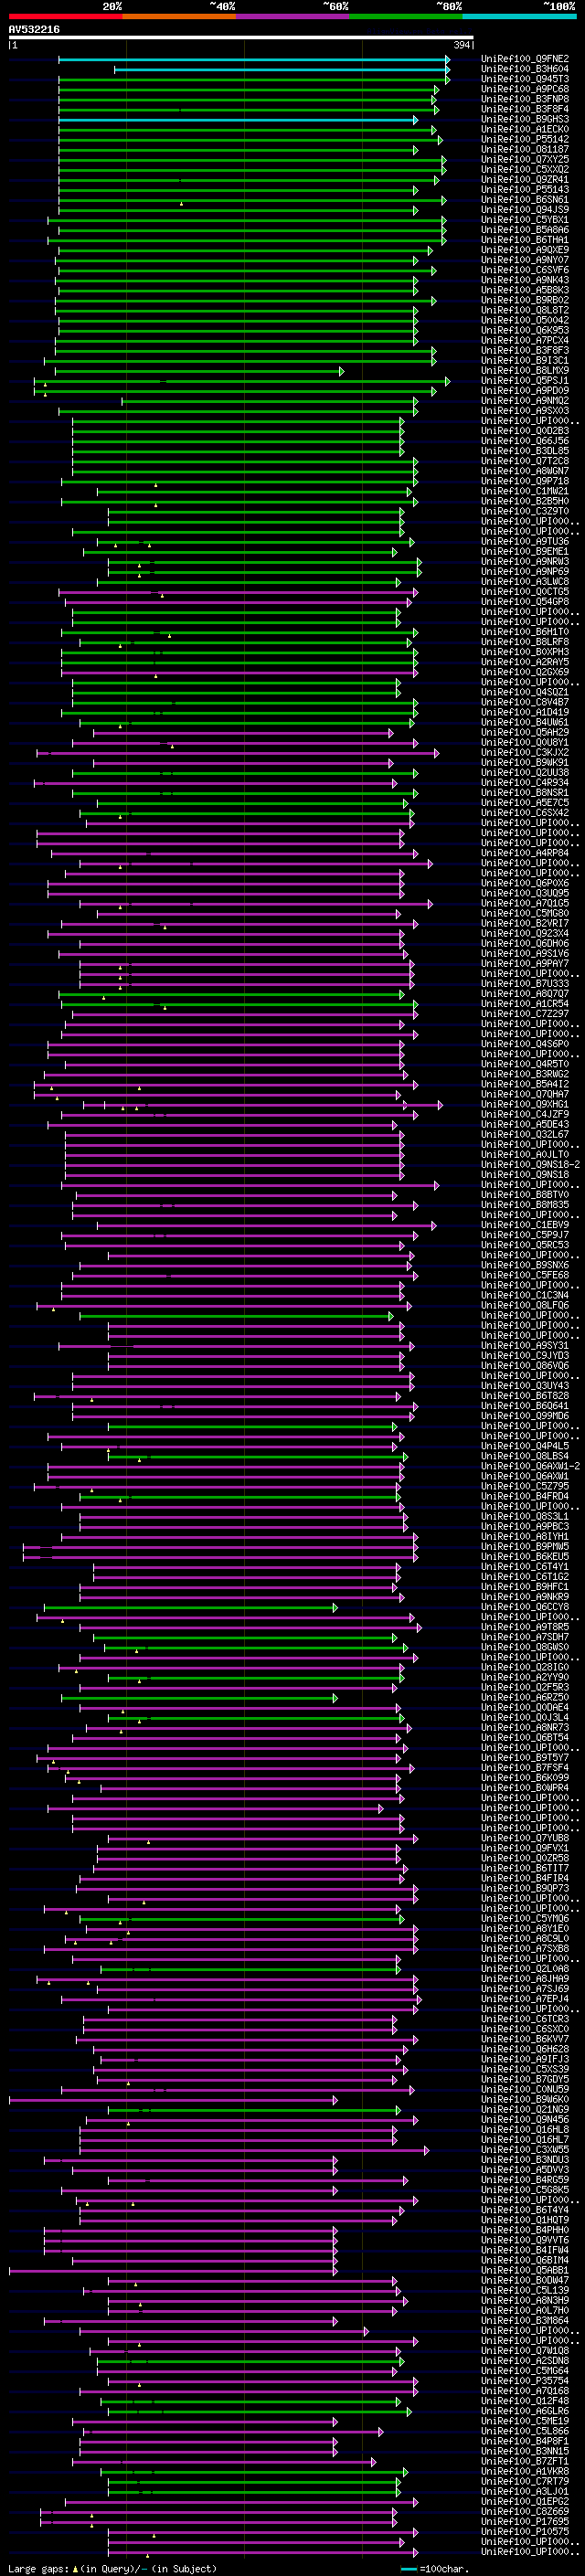This screenshot has height=2576, width=585.
Task: Click the cyan alignment bar for UniRef100_B9GHS3
Action: pos(238,120)
